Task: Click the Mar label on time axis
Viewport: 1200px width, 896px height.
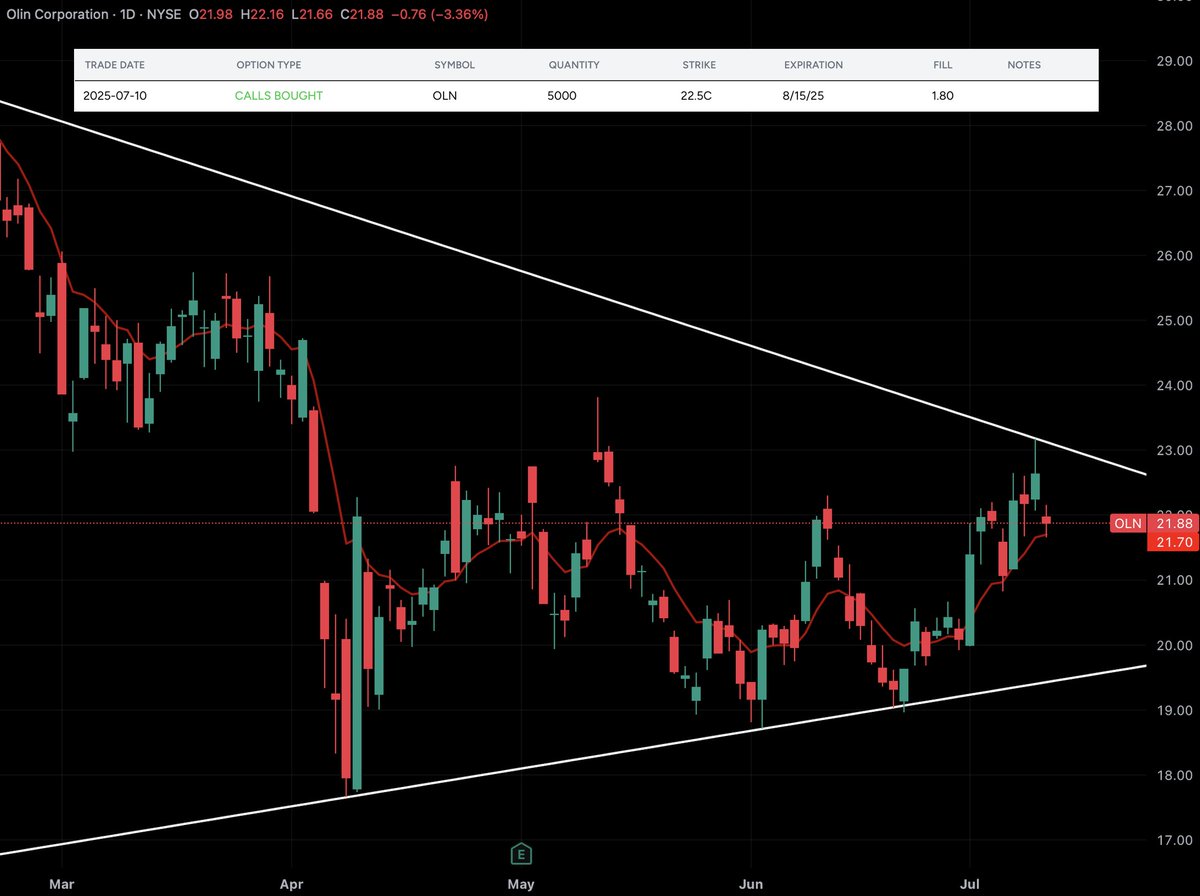Action: click(62, 884)
